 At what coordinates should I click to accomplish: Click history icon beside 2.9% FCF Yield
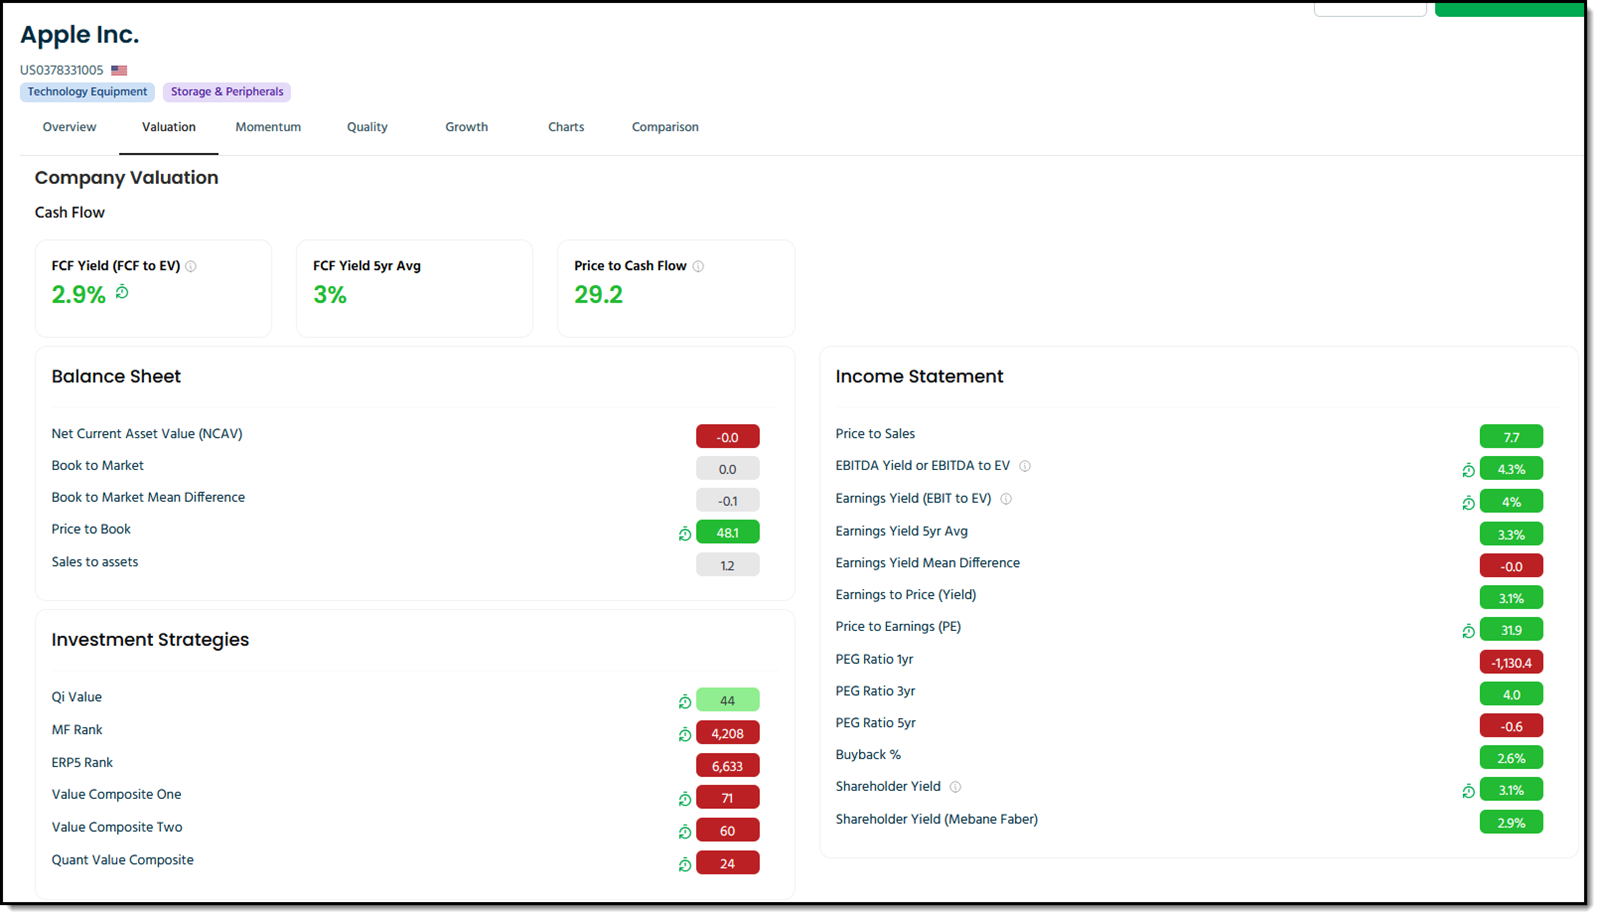click(x=122, y=292)
